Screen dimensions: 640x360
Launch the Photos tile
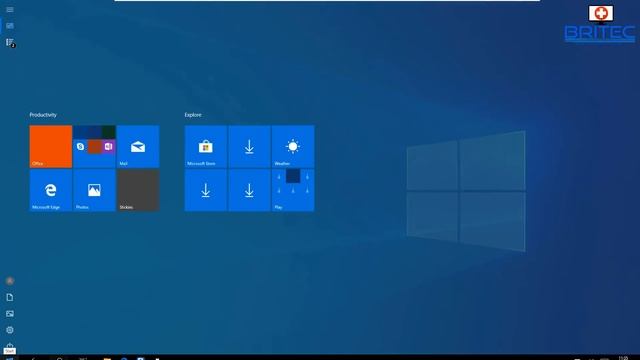[x=94, y=190]
